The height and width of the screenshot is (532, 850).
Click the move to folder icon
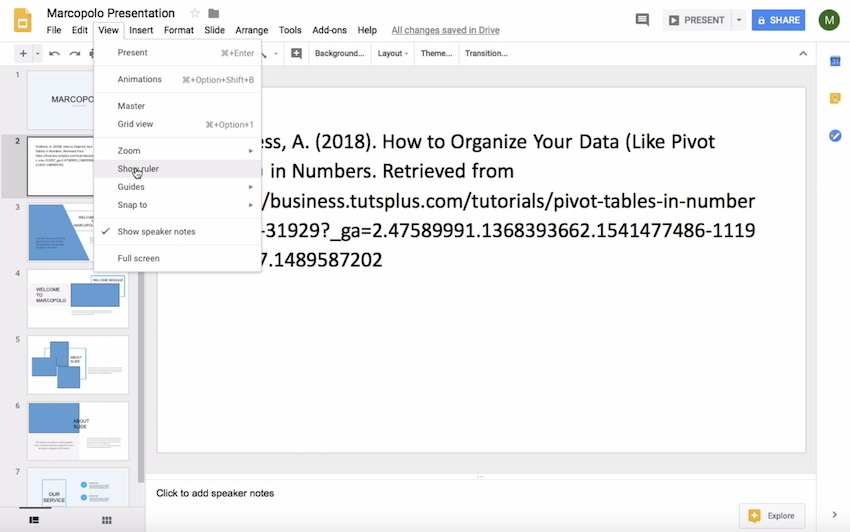tap(213, 13)
